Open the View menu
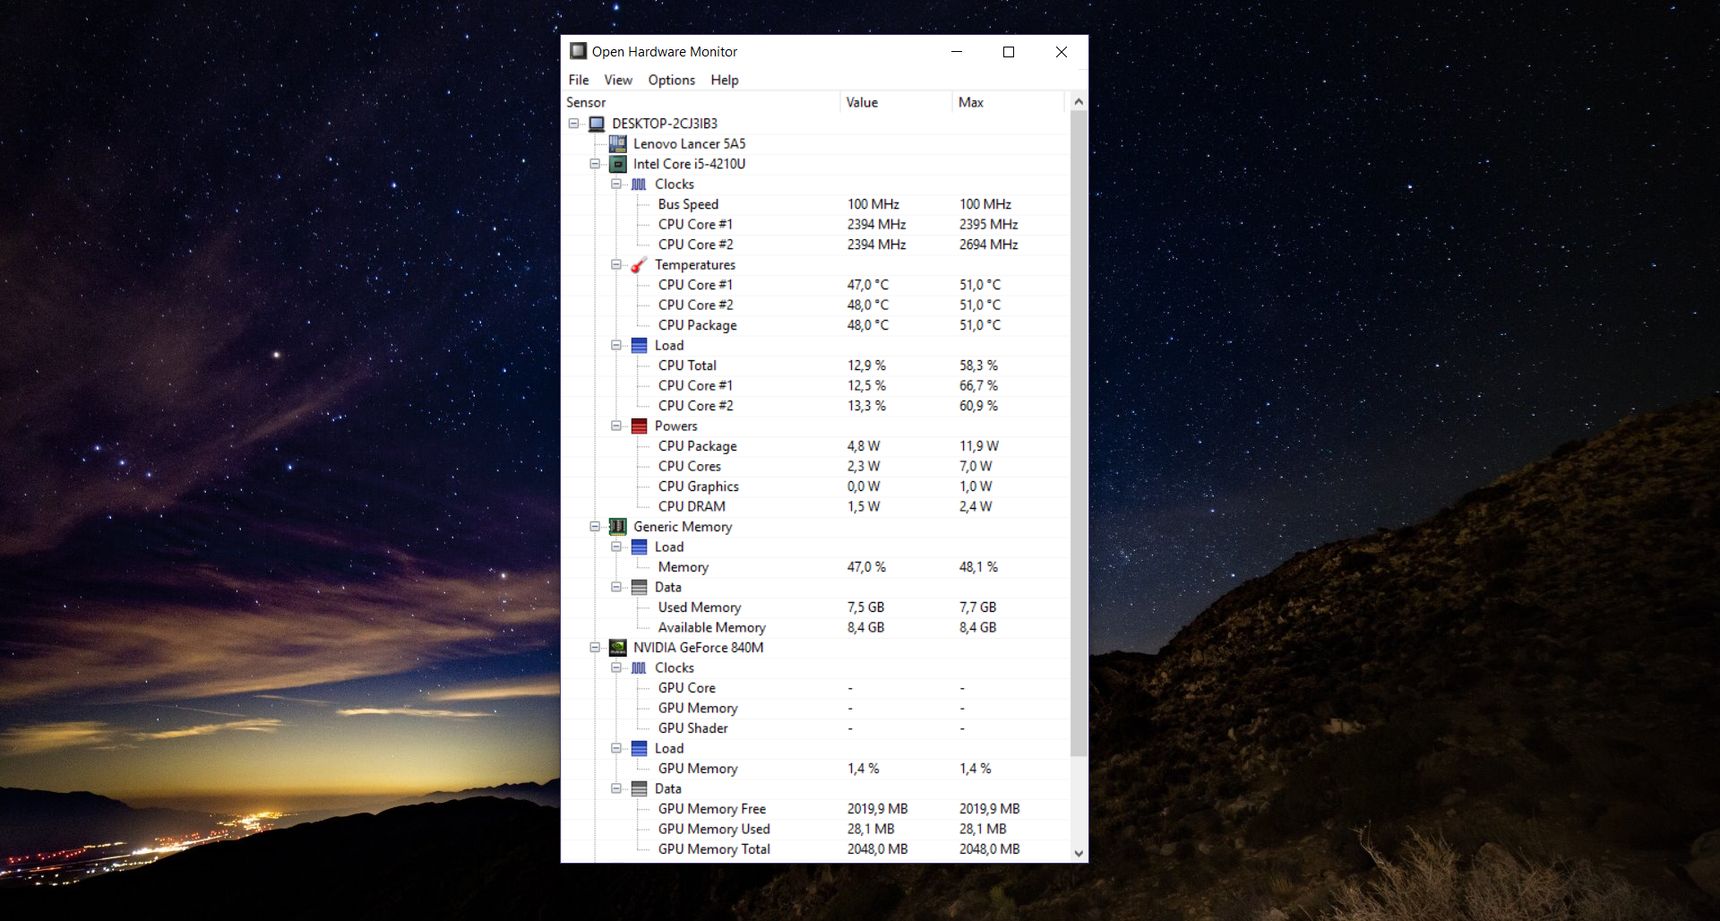This screenshot has width=1720, height=921. point(618,80)
